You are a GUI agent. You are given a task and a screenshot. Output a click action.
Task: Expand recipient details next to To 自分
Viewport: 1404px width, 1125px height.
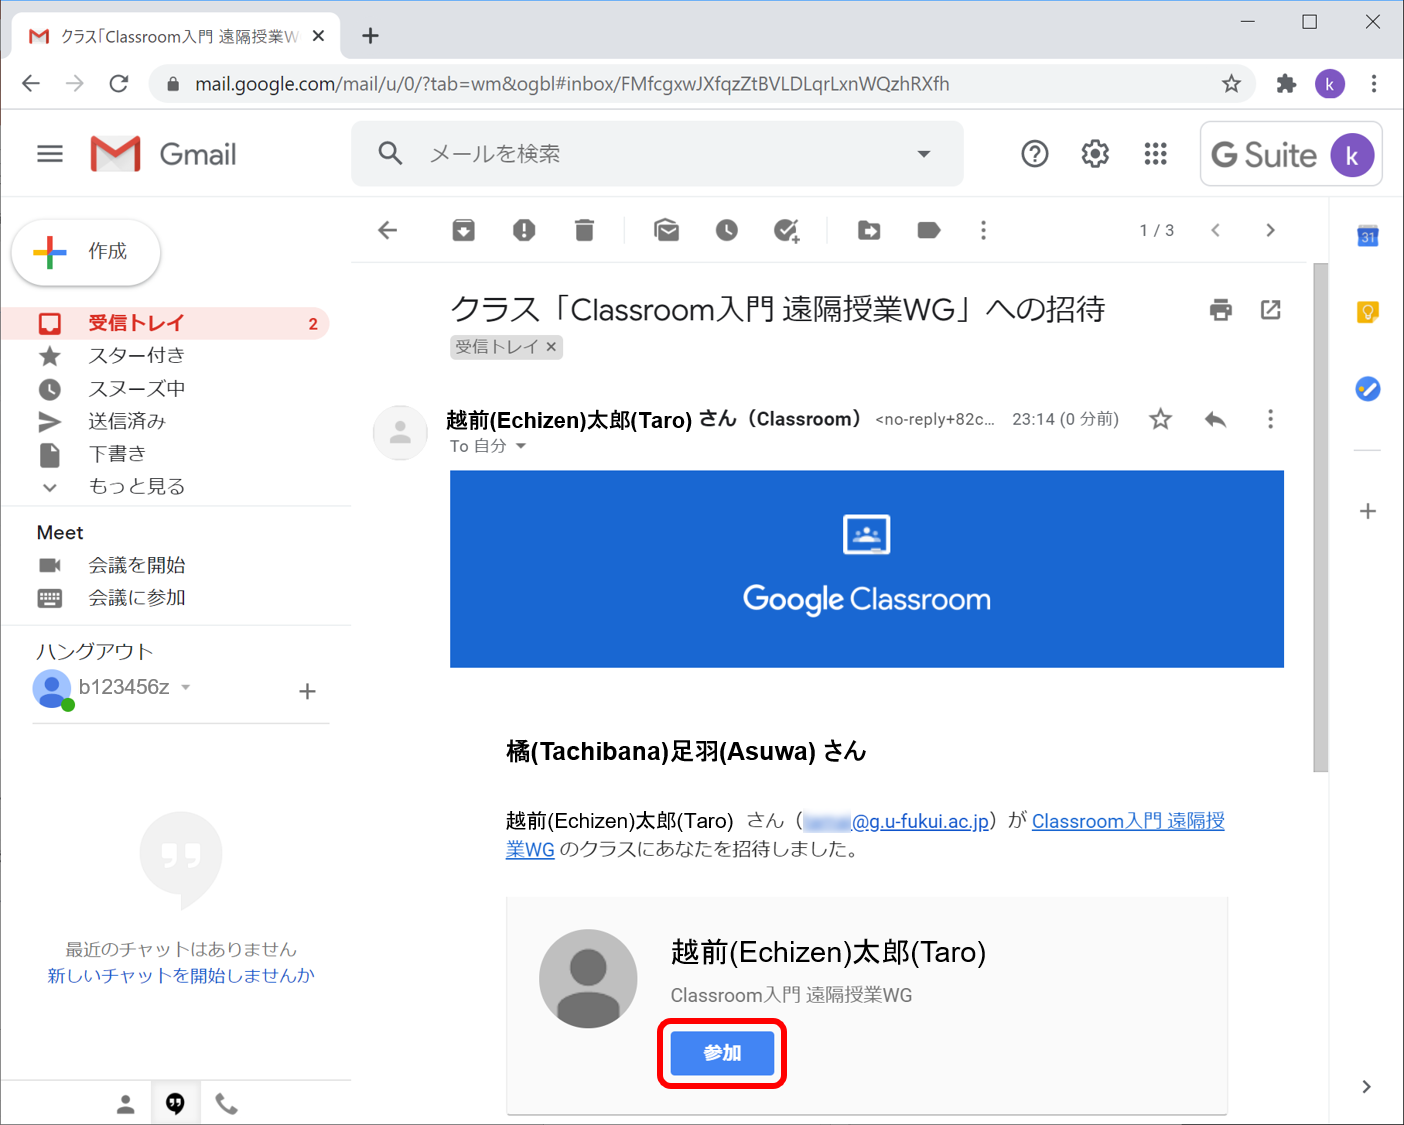[x=520, y=446]
